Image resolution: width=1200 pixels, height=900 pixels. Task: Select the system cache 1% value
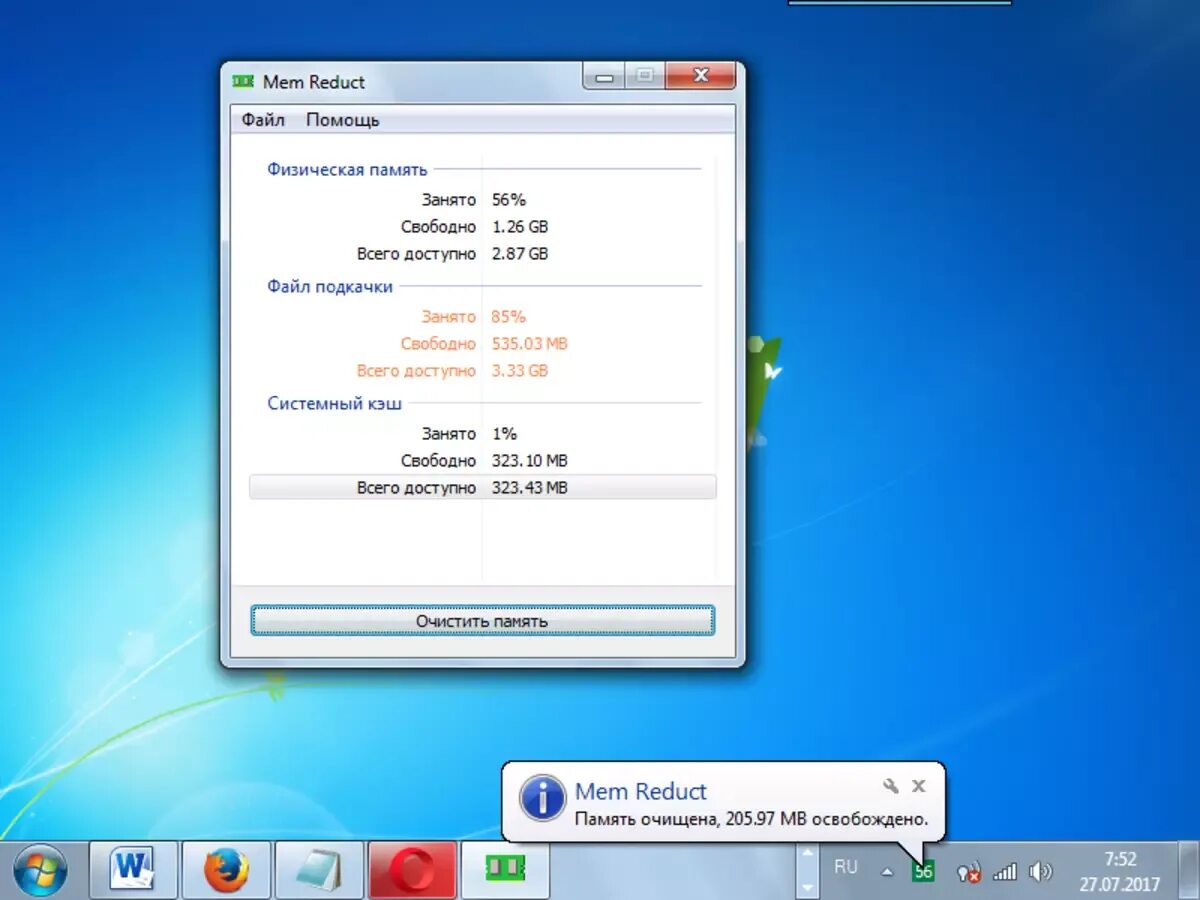point(504,433)
